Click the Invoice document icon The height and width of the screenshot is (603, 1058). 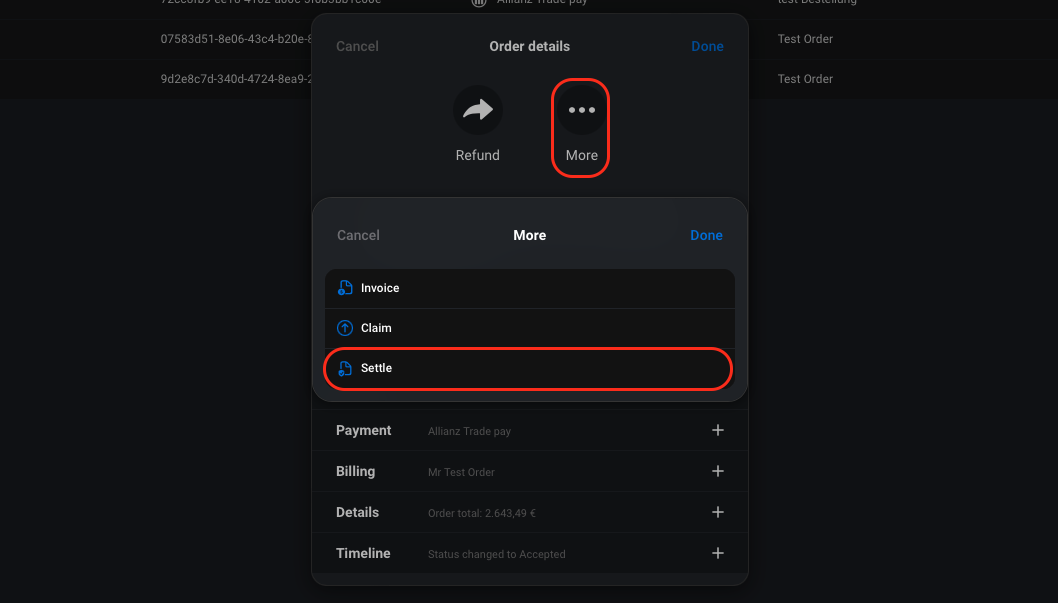[345, 288]
